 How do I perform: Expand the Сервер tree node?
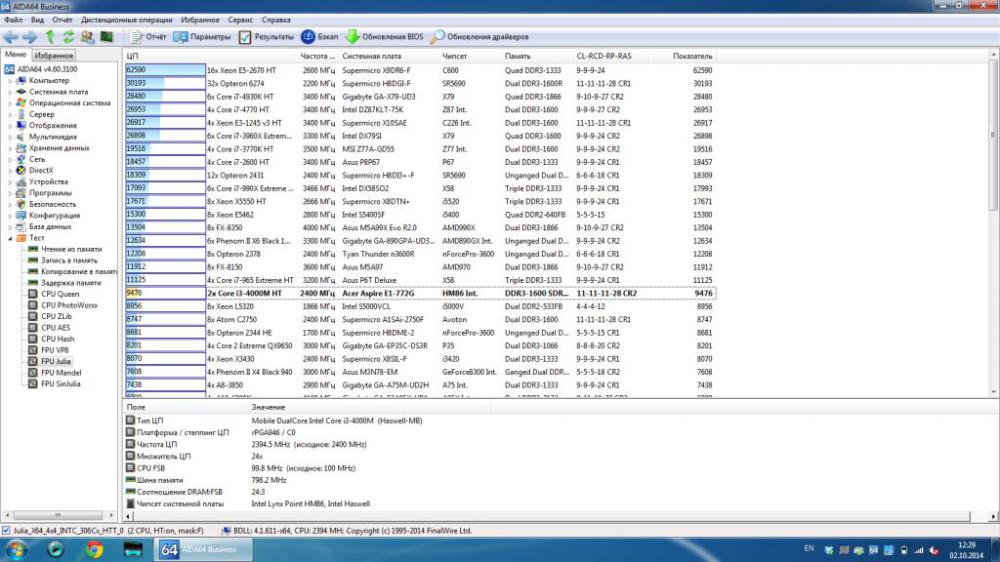10,115
